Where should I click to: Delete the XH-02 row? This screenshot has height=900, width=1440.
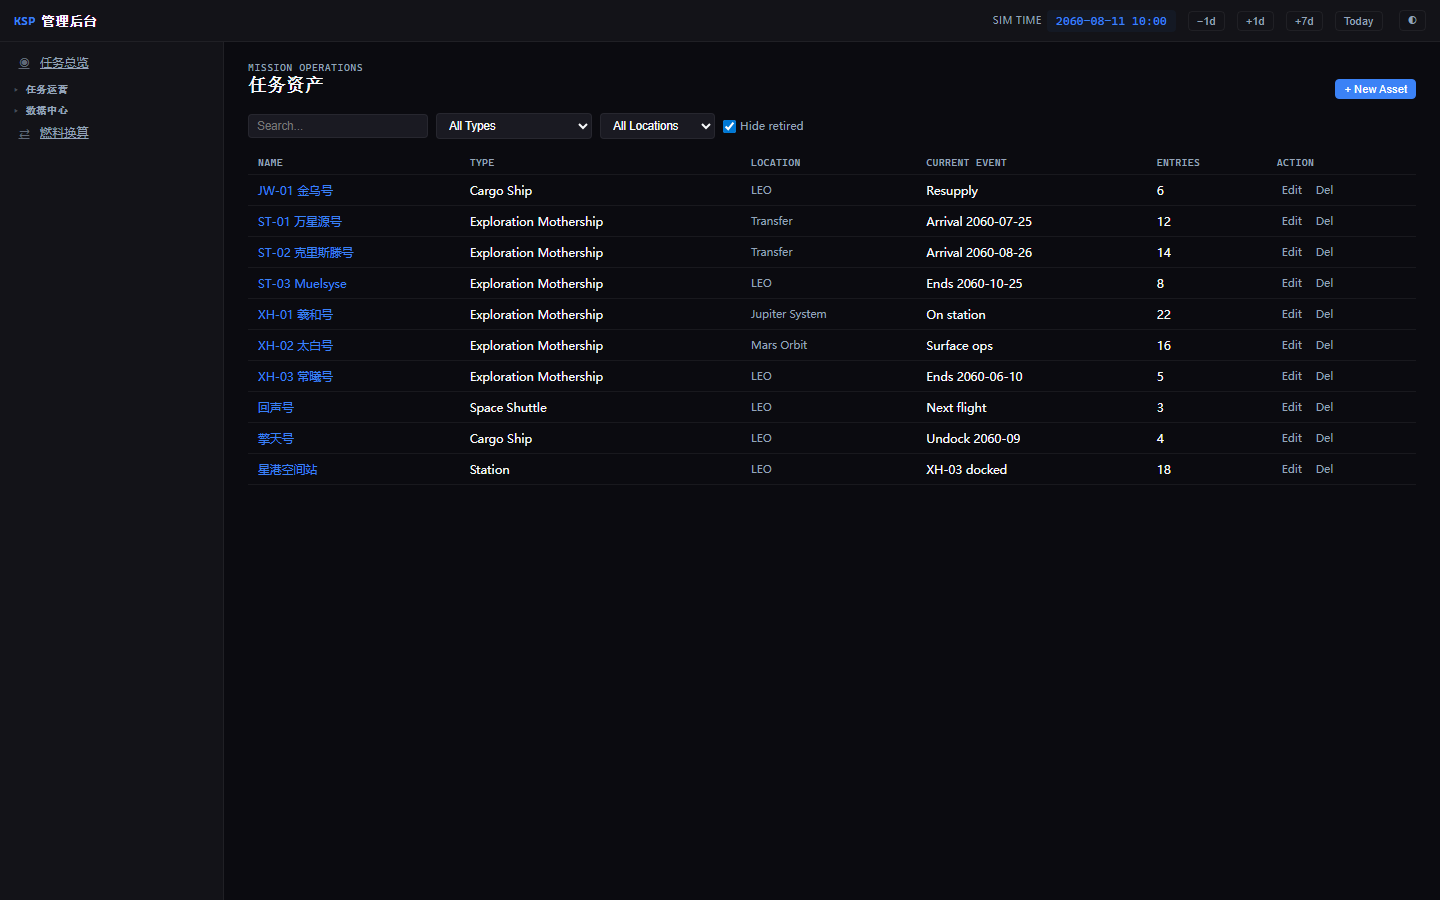tap(1324, 345)
